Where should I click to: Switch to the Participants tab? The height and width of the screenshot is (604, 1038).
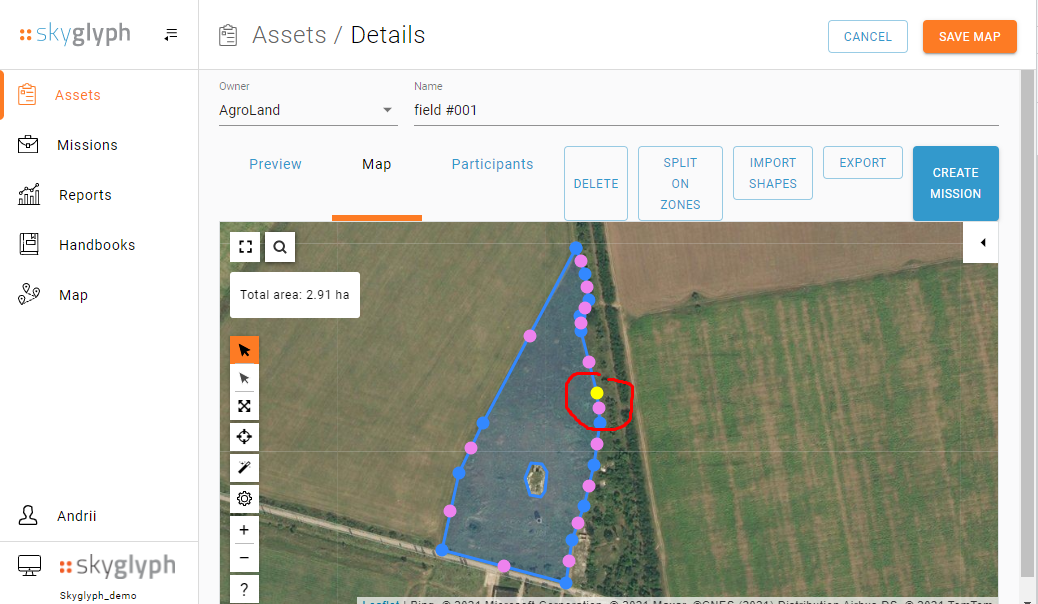[492, 164]
